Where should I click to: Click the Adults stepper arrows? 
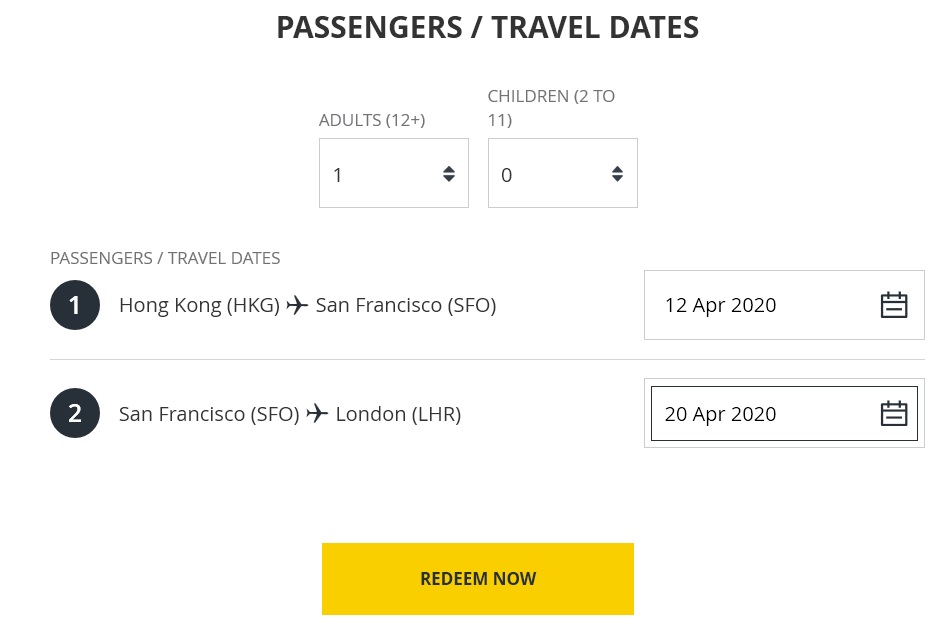449,174
